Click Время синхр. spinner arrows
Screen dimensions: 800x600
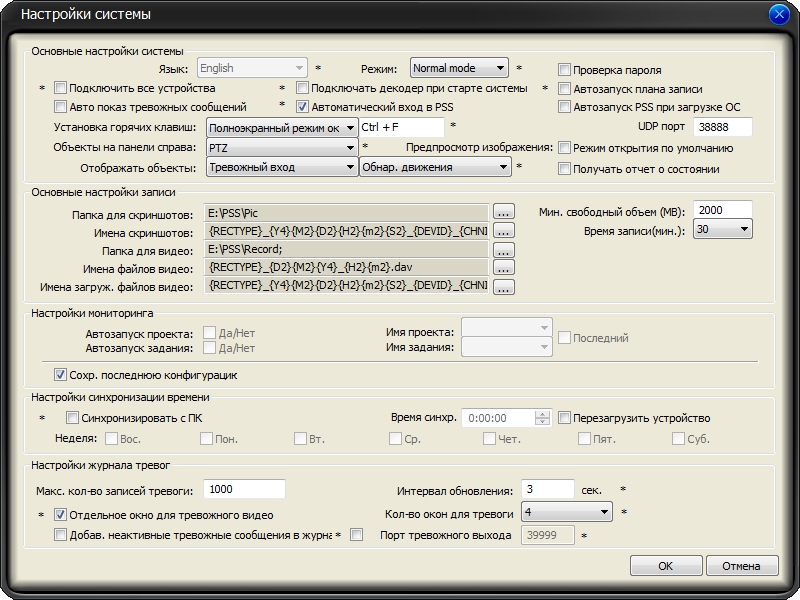(x=543, y=418)
